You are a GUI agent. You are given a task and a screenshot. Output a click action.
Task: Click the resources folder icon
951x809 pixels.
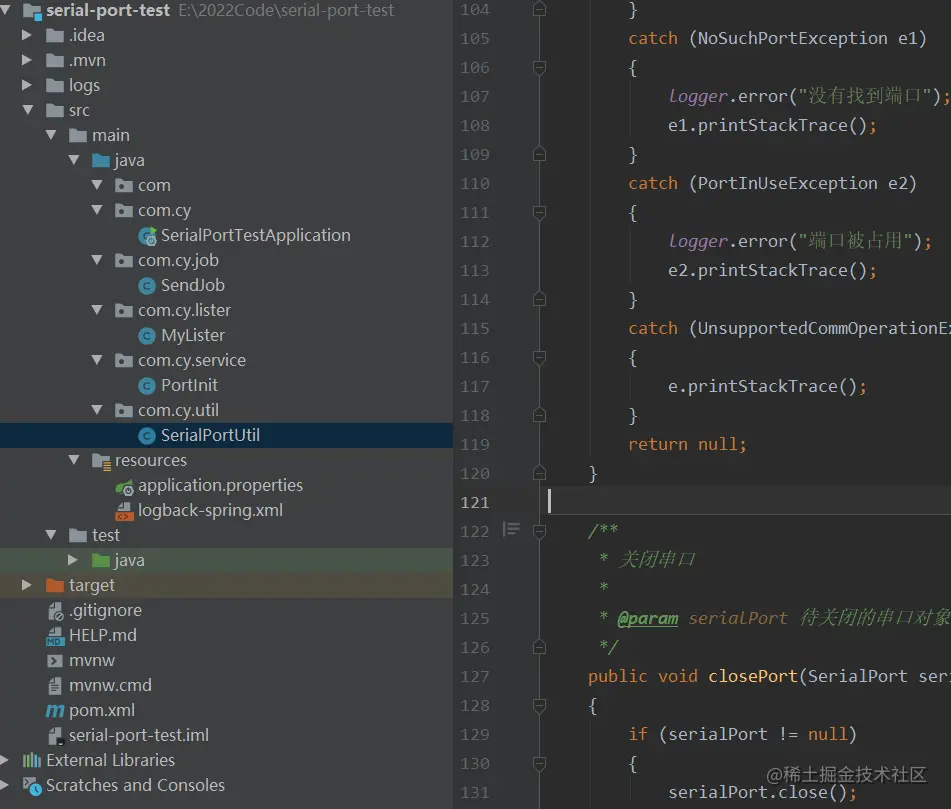pos(101,462)
